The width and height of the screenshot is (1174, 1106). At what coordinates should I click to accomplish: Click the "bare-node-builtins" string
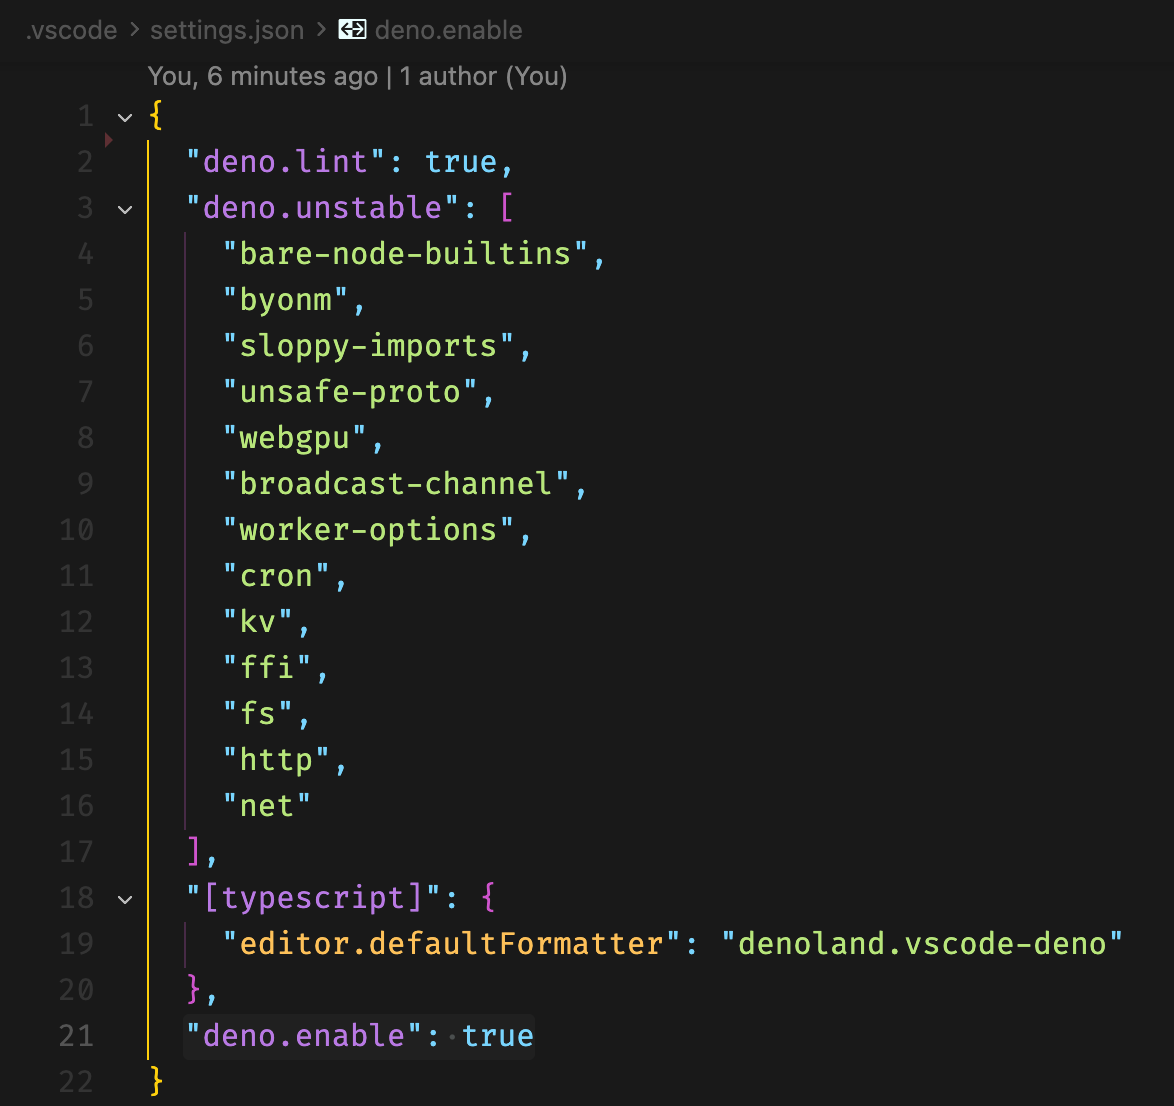pyautogui.click(x=405, y=254)
